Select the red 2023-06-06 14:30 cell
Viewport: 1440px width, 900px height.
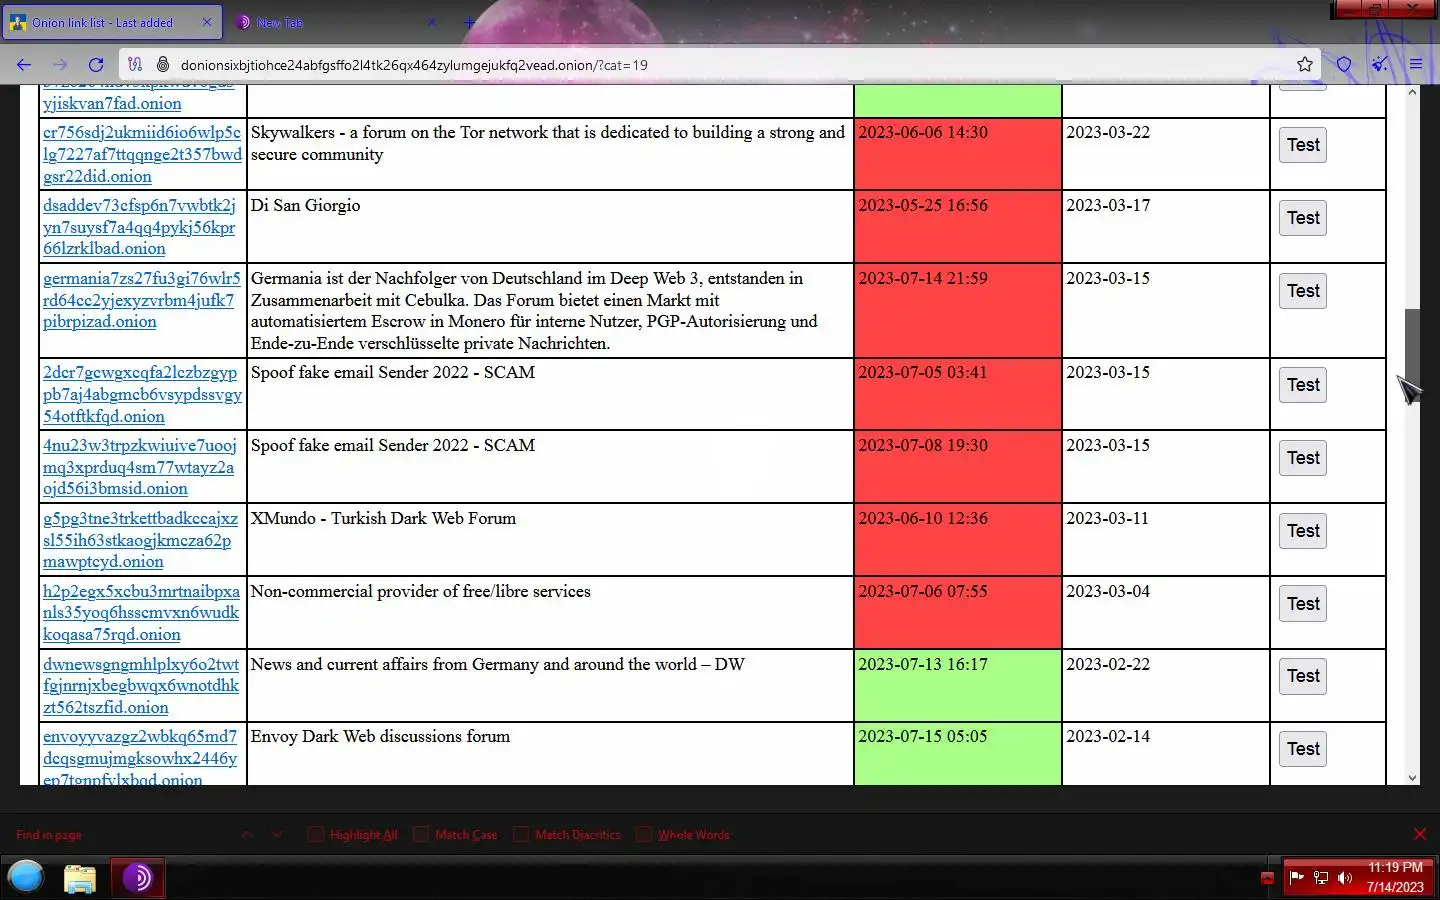click(958, 154)
